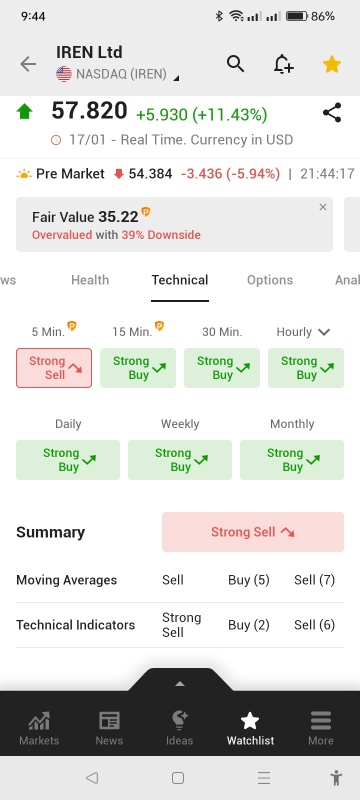Viewport: 360px width, 800px height.
Task: Add alert using bell plus icon
Action: click(283, 64)
